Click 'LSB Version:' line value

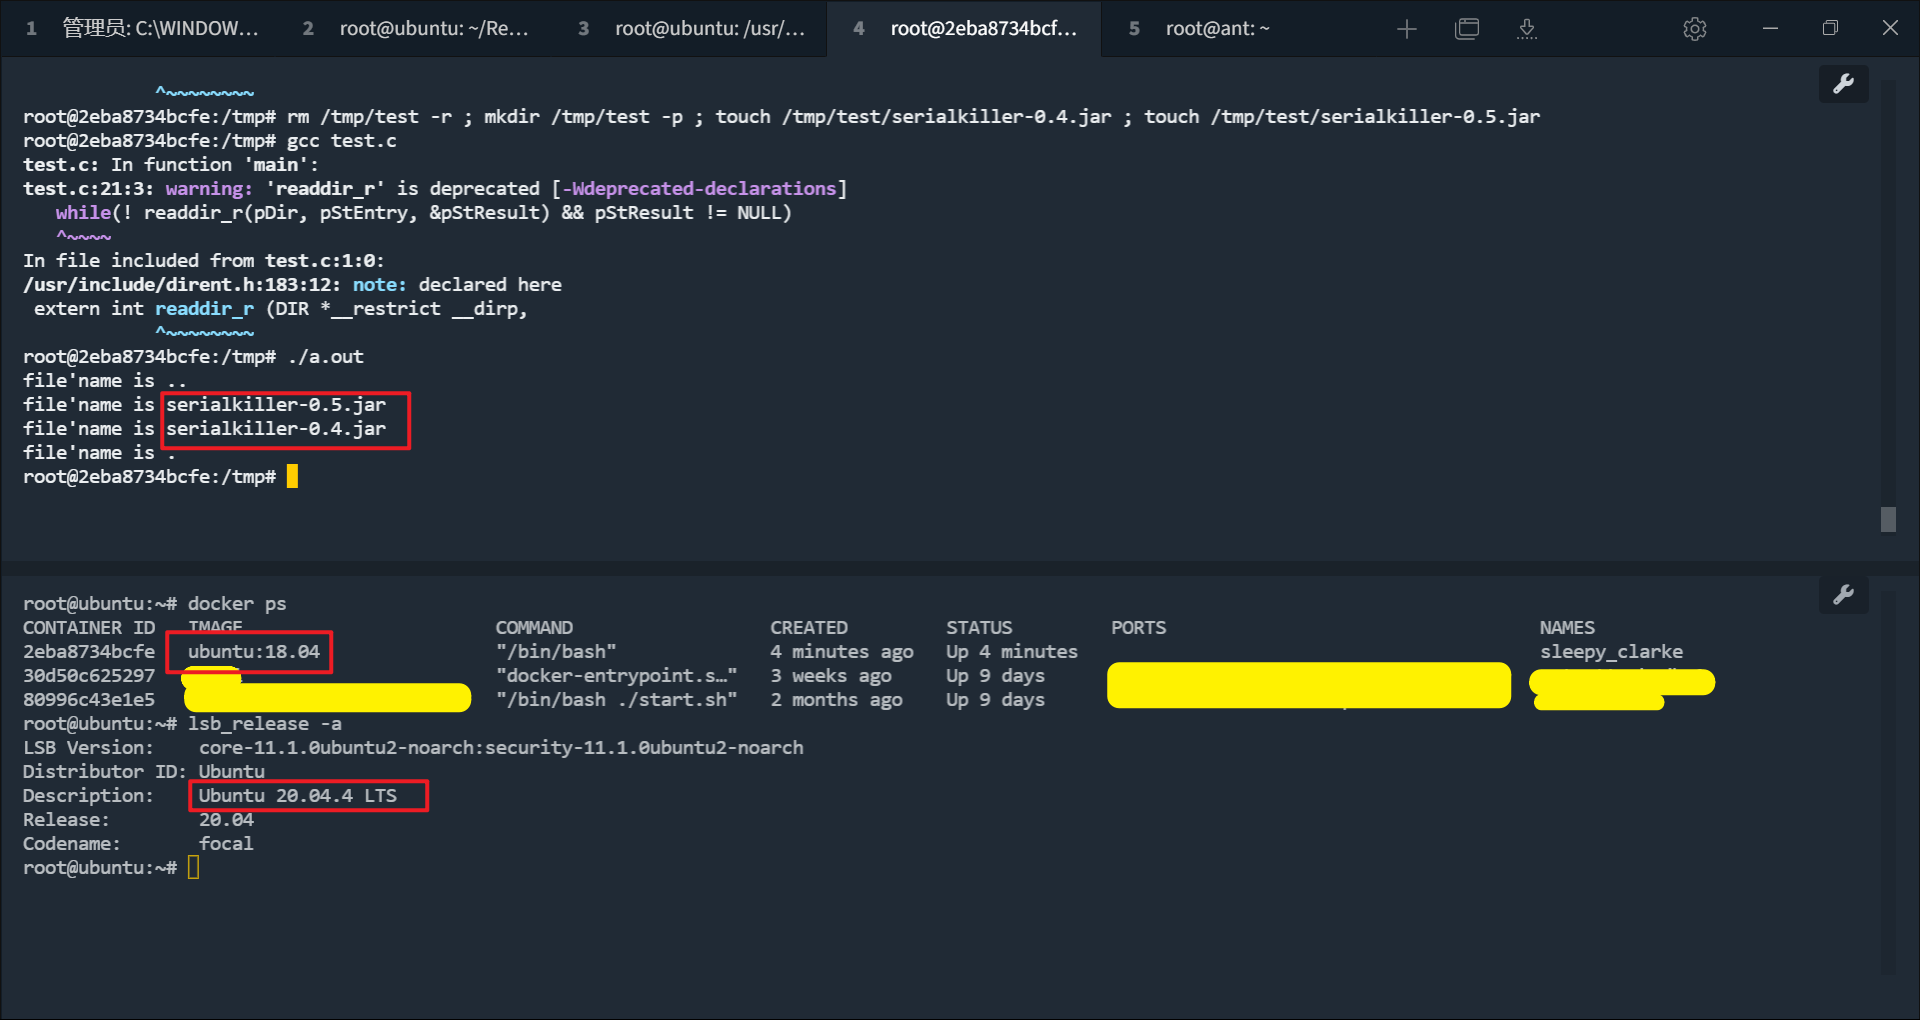pyautogui.click(x=501, y=748)
